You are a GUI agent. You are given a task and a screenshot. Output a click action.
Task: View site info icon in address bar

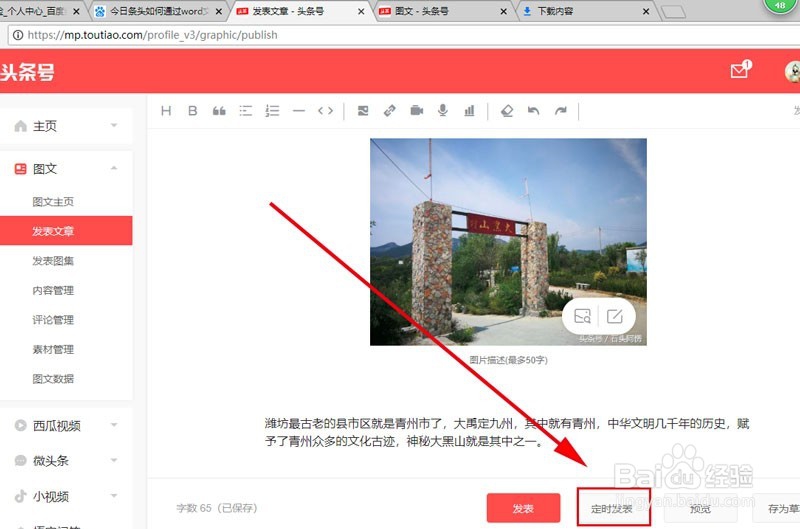click(x=18, y=35)
